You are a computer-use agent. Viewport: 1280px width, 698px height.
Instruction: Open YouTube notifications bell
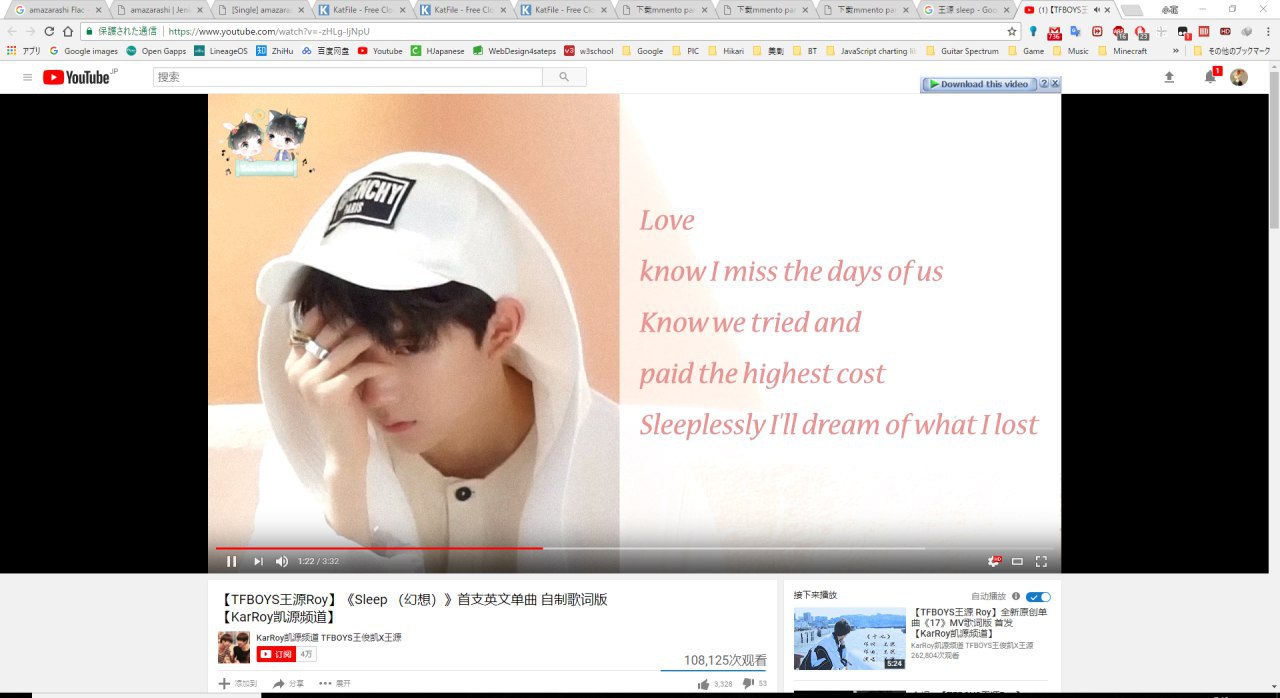coord(1210,77)
